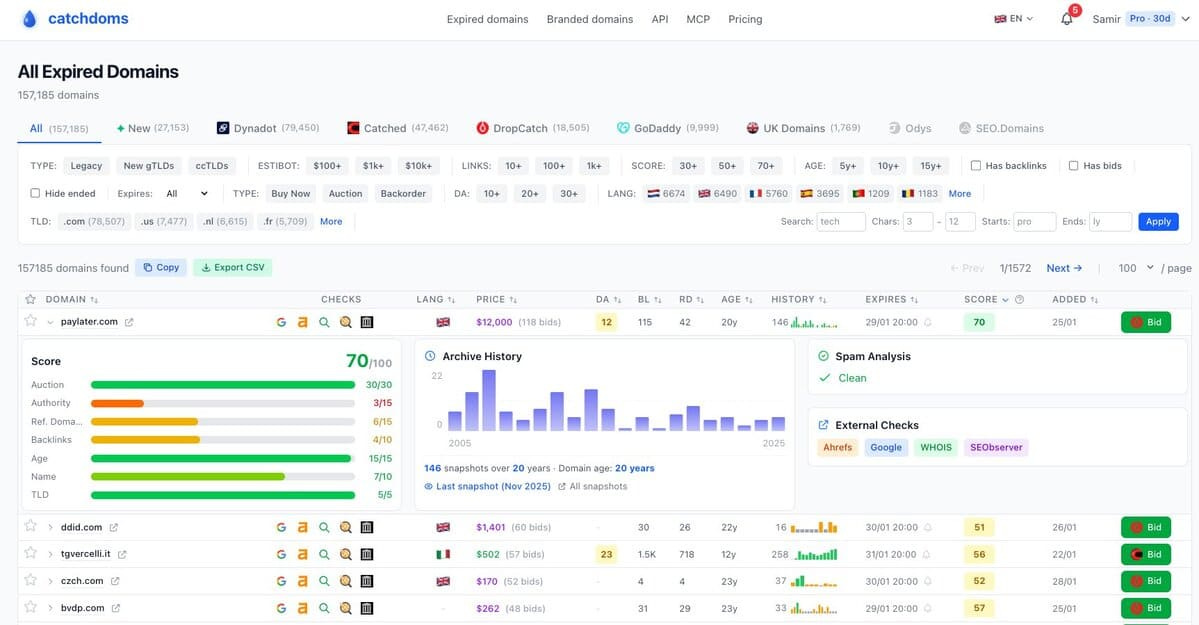Click the score help question icon
This screenshot has height=625, width=1199.
pos(1019,299)
